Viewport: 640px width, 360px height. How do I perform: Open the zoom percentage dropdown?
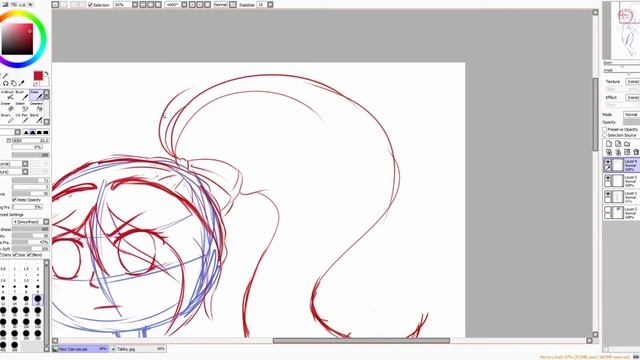coord(135,4)
